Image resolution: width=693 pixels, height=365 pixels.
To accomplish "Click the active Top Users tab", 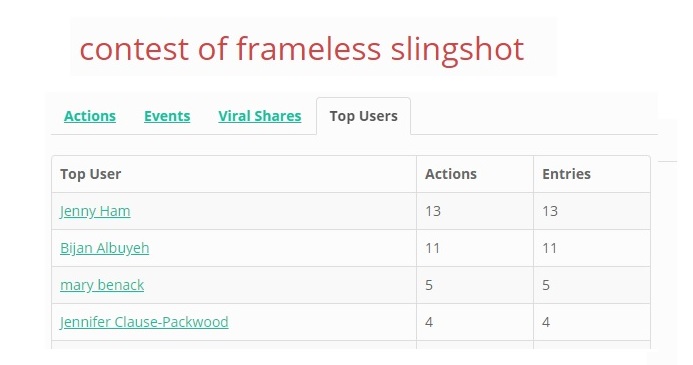I will [363, 116].
